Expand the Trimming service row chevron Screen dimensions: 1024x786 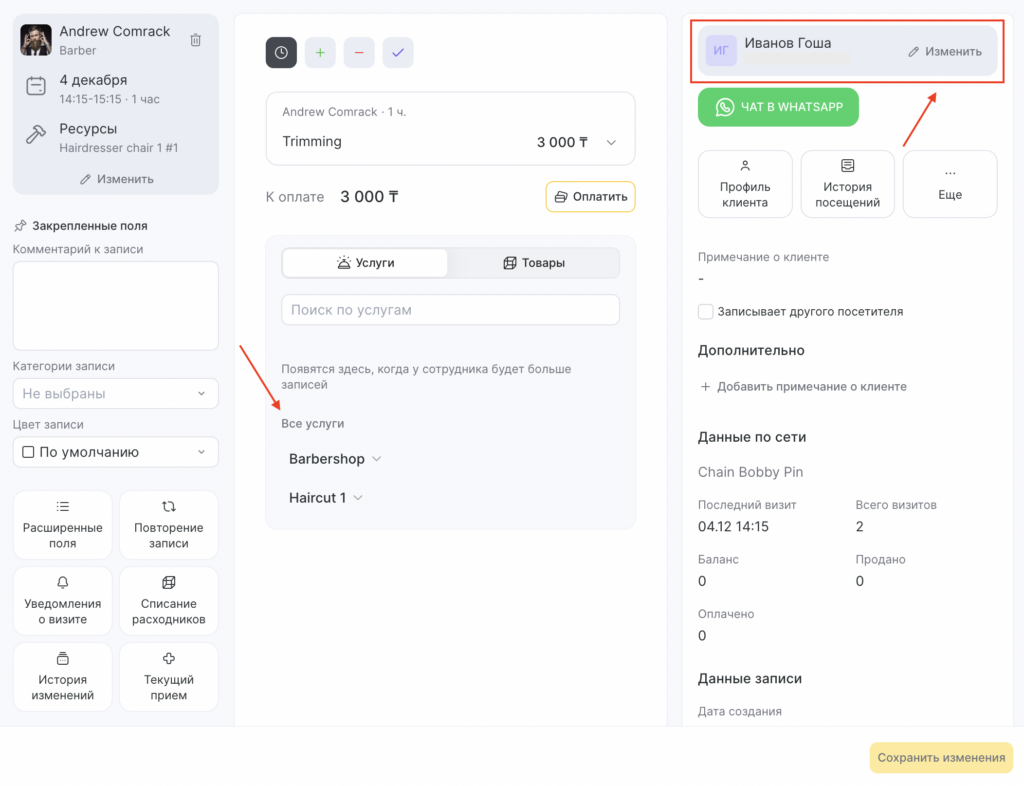tap(612, 143)
